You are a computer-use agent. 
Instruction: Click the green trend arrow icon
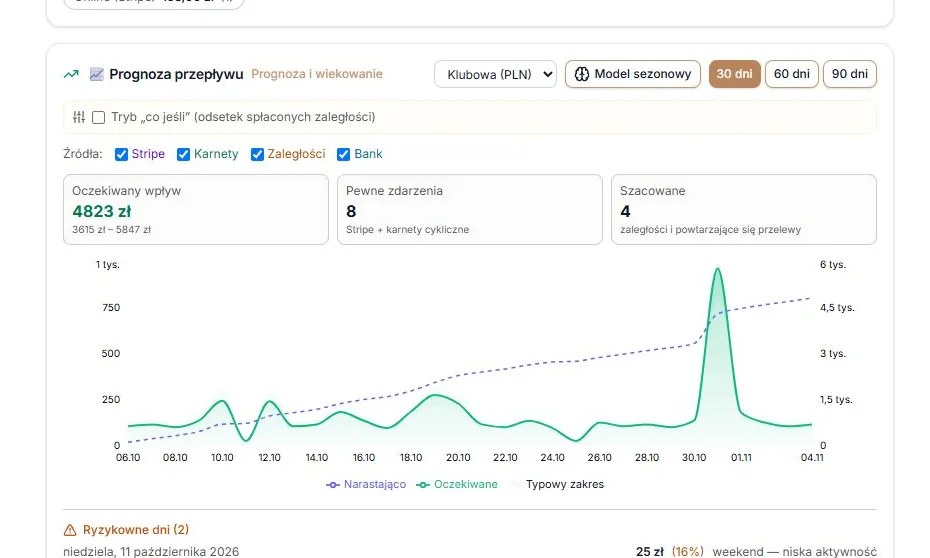(x=71, y=74)
